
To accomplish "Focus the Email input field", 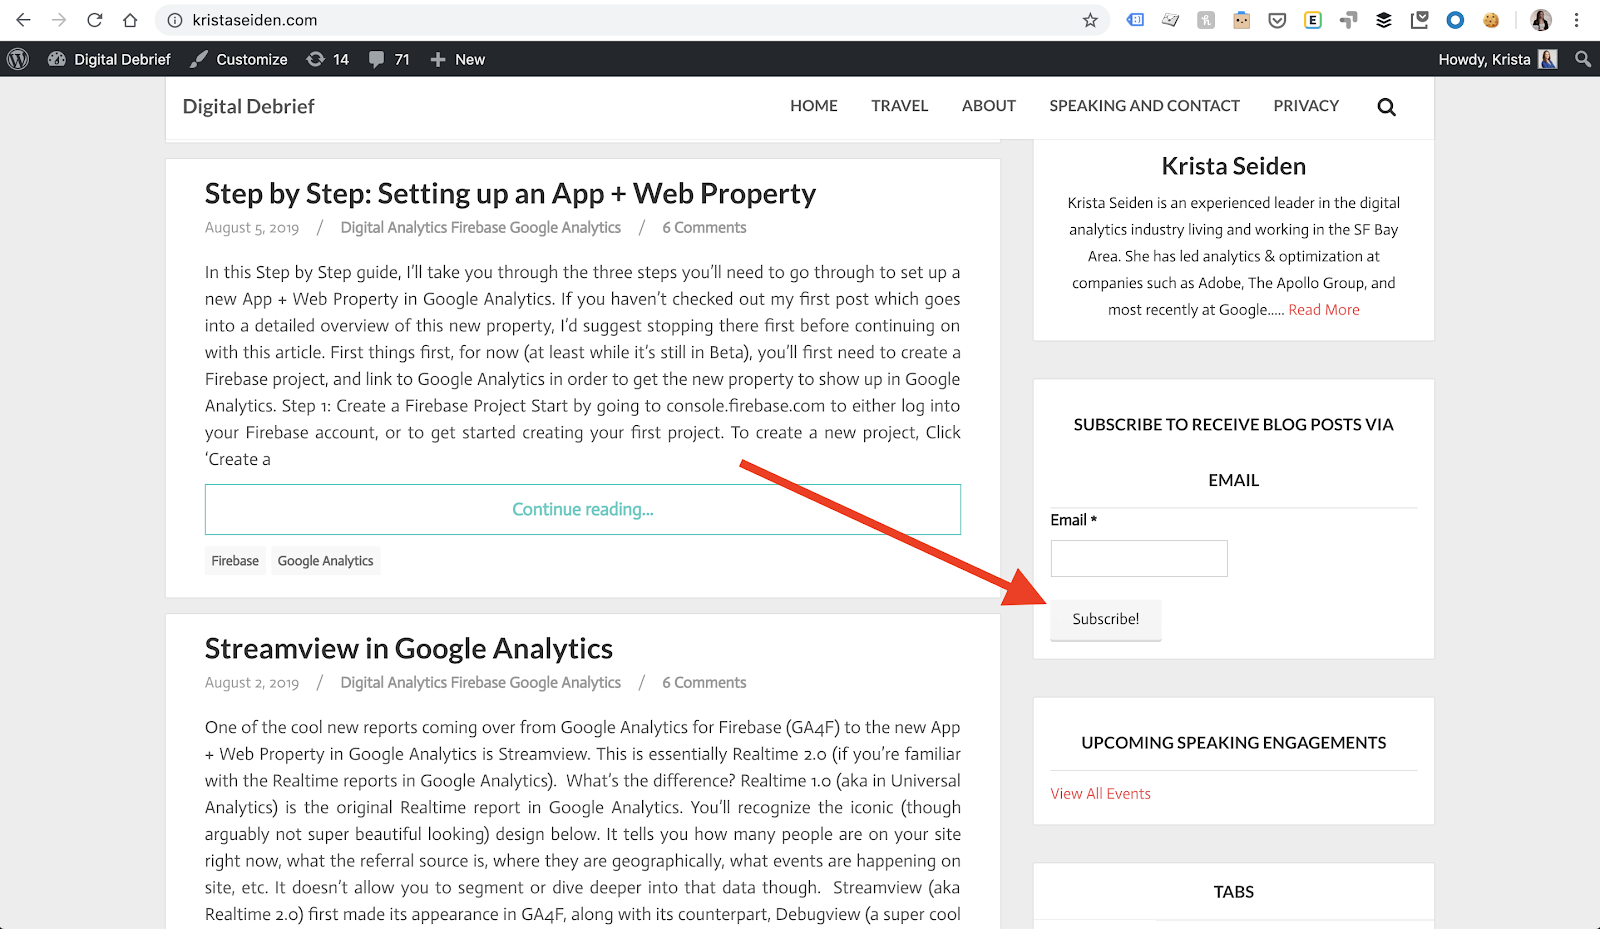I will [x=1139, y=558].
